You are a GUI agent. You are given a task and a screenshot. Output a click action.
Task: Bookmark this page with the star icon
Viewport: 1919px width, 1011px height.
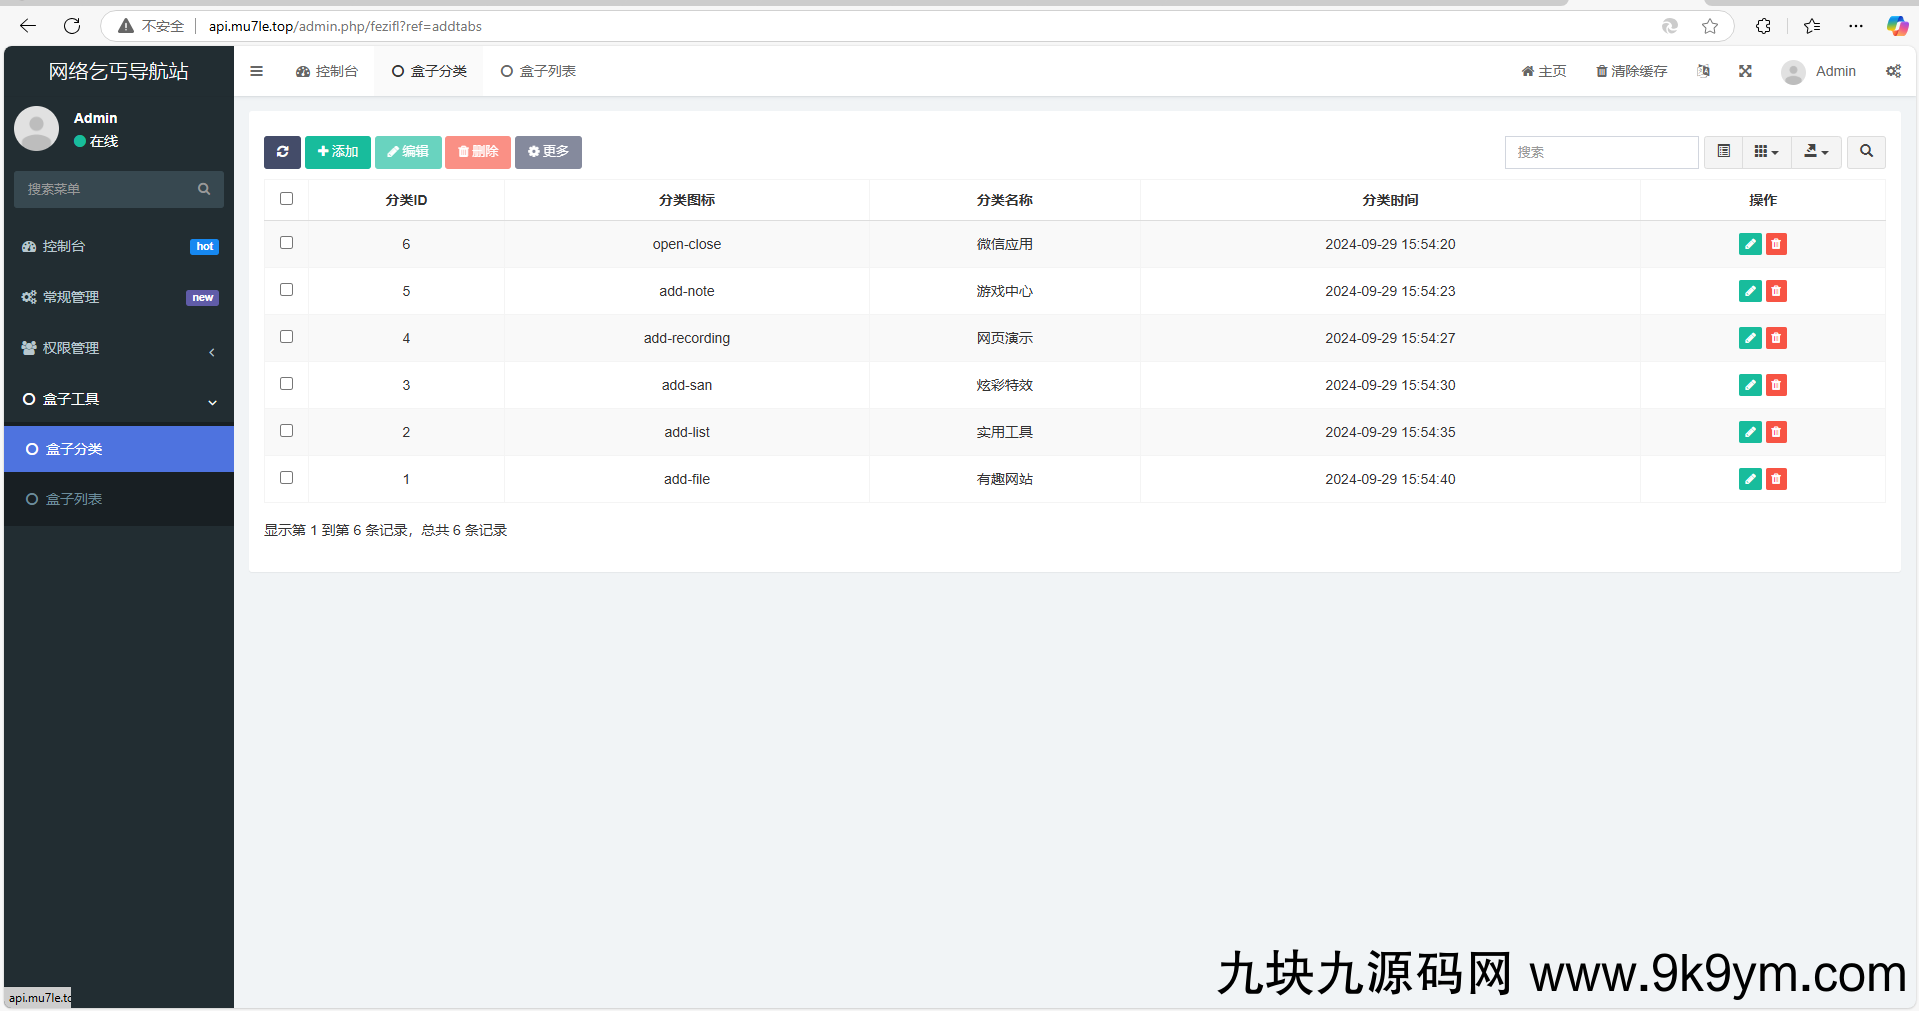coord(1710,26)
